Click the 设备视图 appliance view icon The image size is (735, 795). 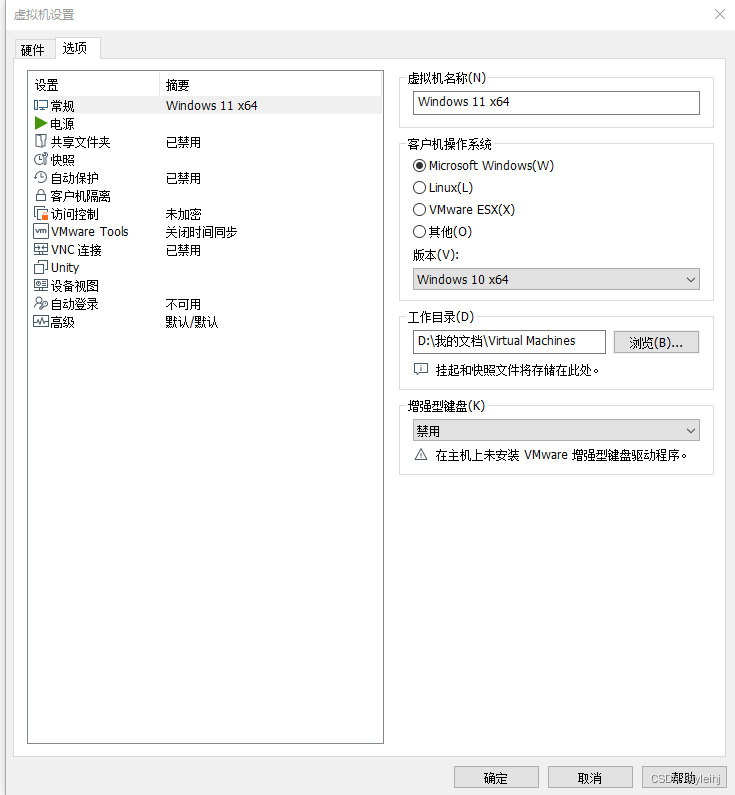pyautogui.click(x=41, y=285)
